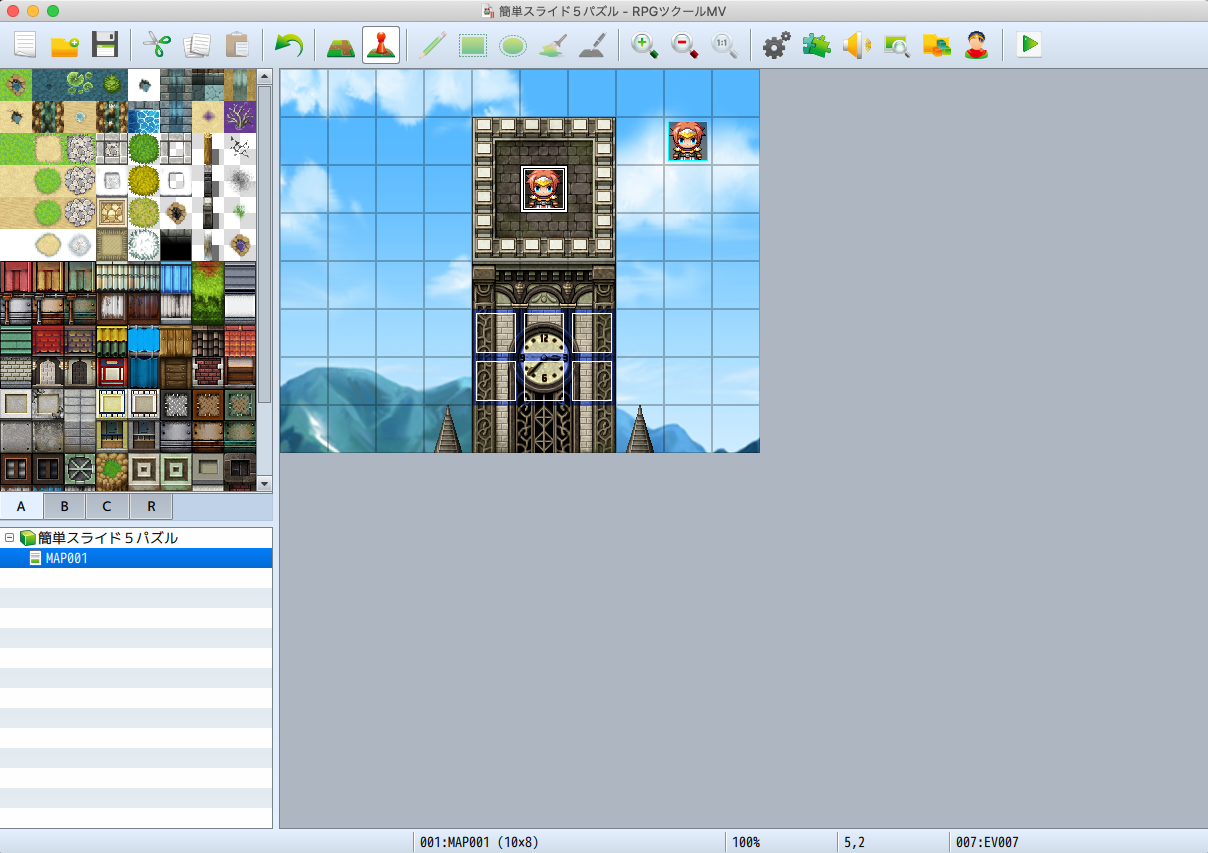
Task: Open the Plugin Manager puzzle-piece icon
Action: pyautogui.click(x=816, y=45)
